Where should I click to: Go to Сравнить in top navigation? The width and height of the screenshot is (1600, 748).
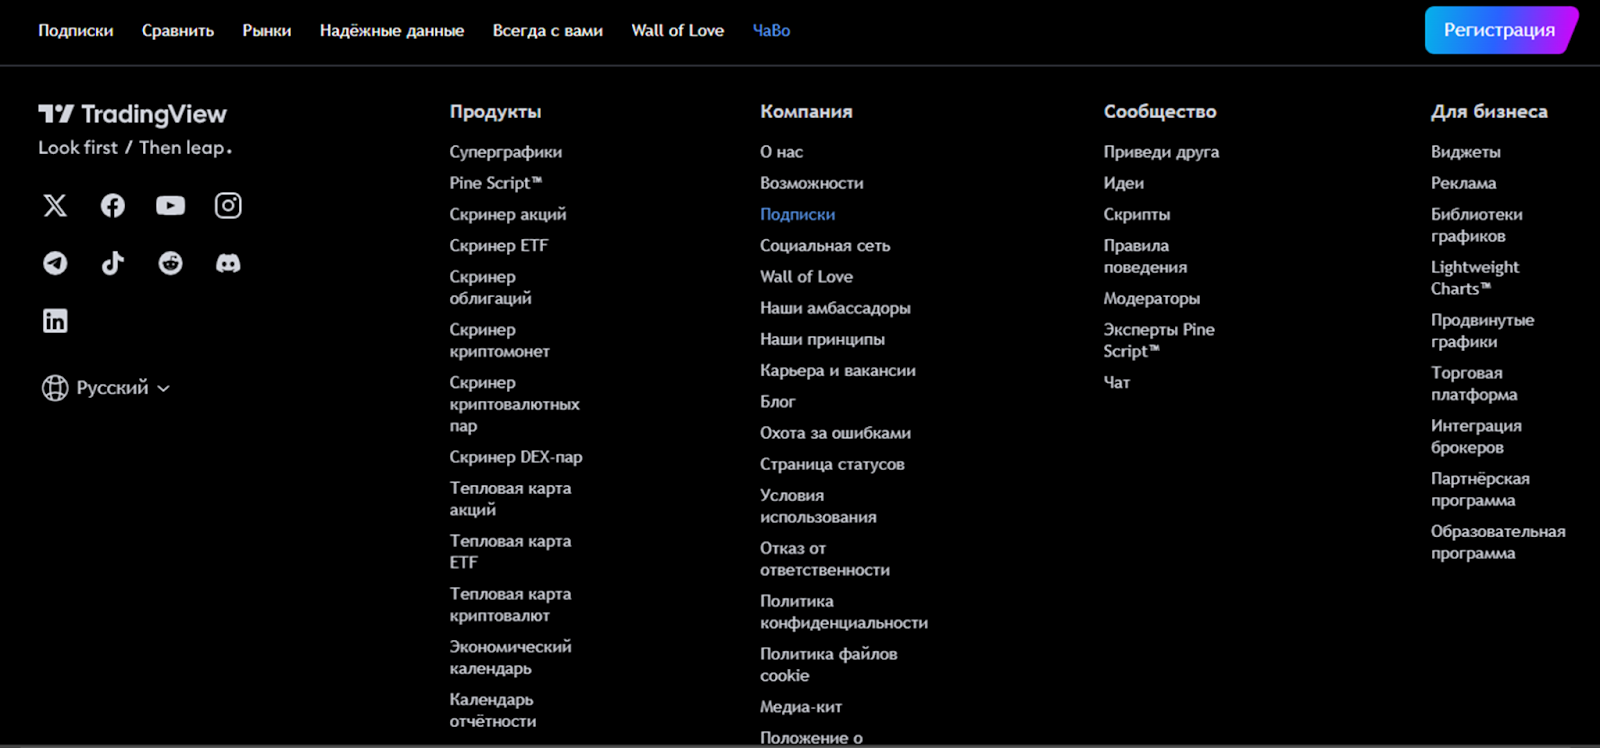point(178,31)
